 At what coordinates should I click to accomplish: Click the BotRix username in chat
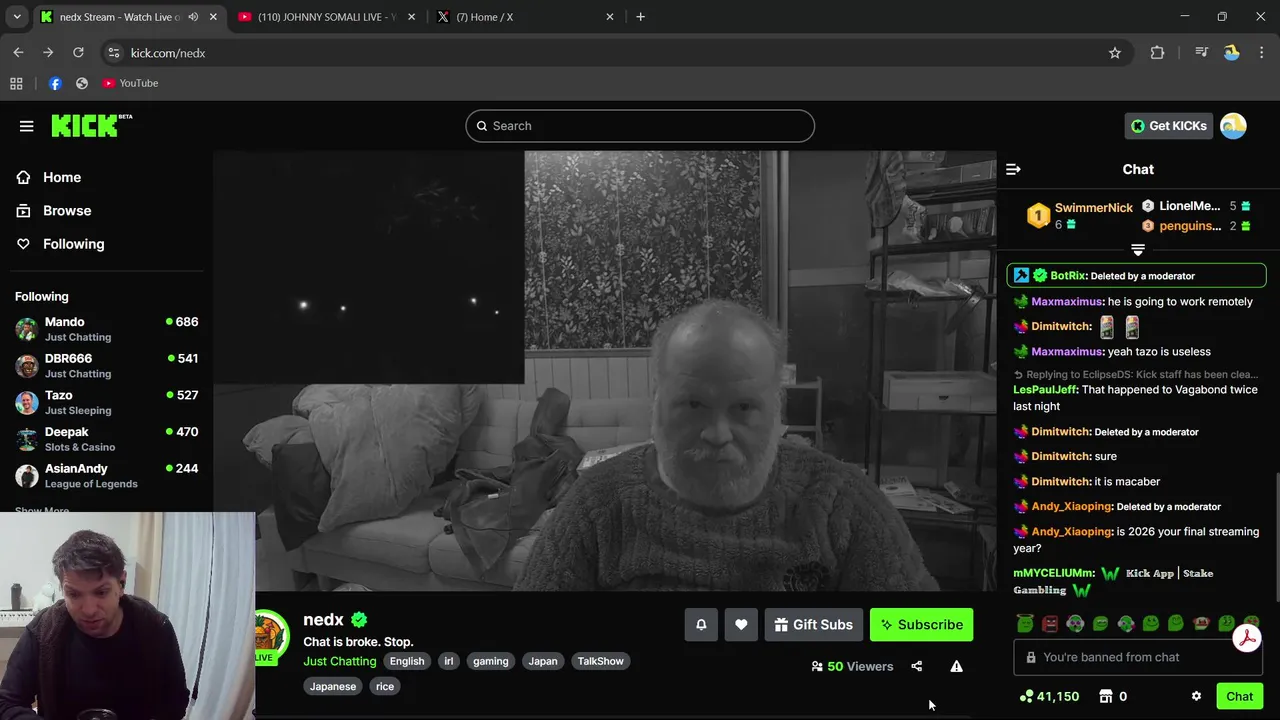pyautogui.click(x=1068, y=276)
